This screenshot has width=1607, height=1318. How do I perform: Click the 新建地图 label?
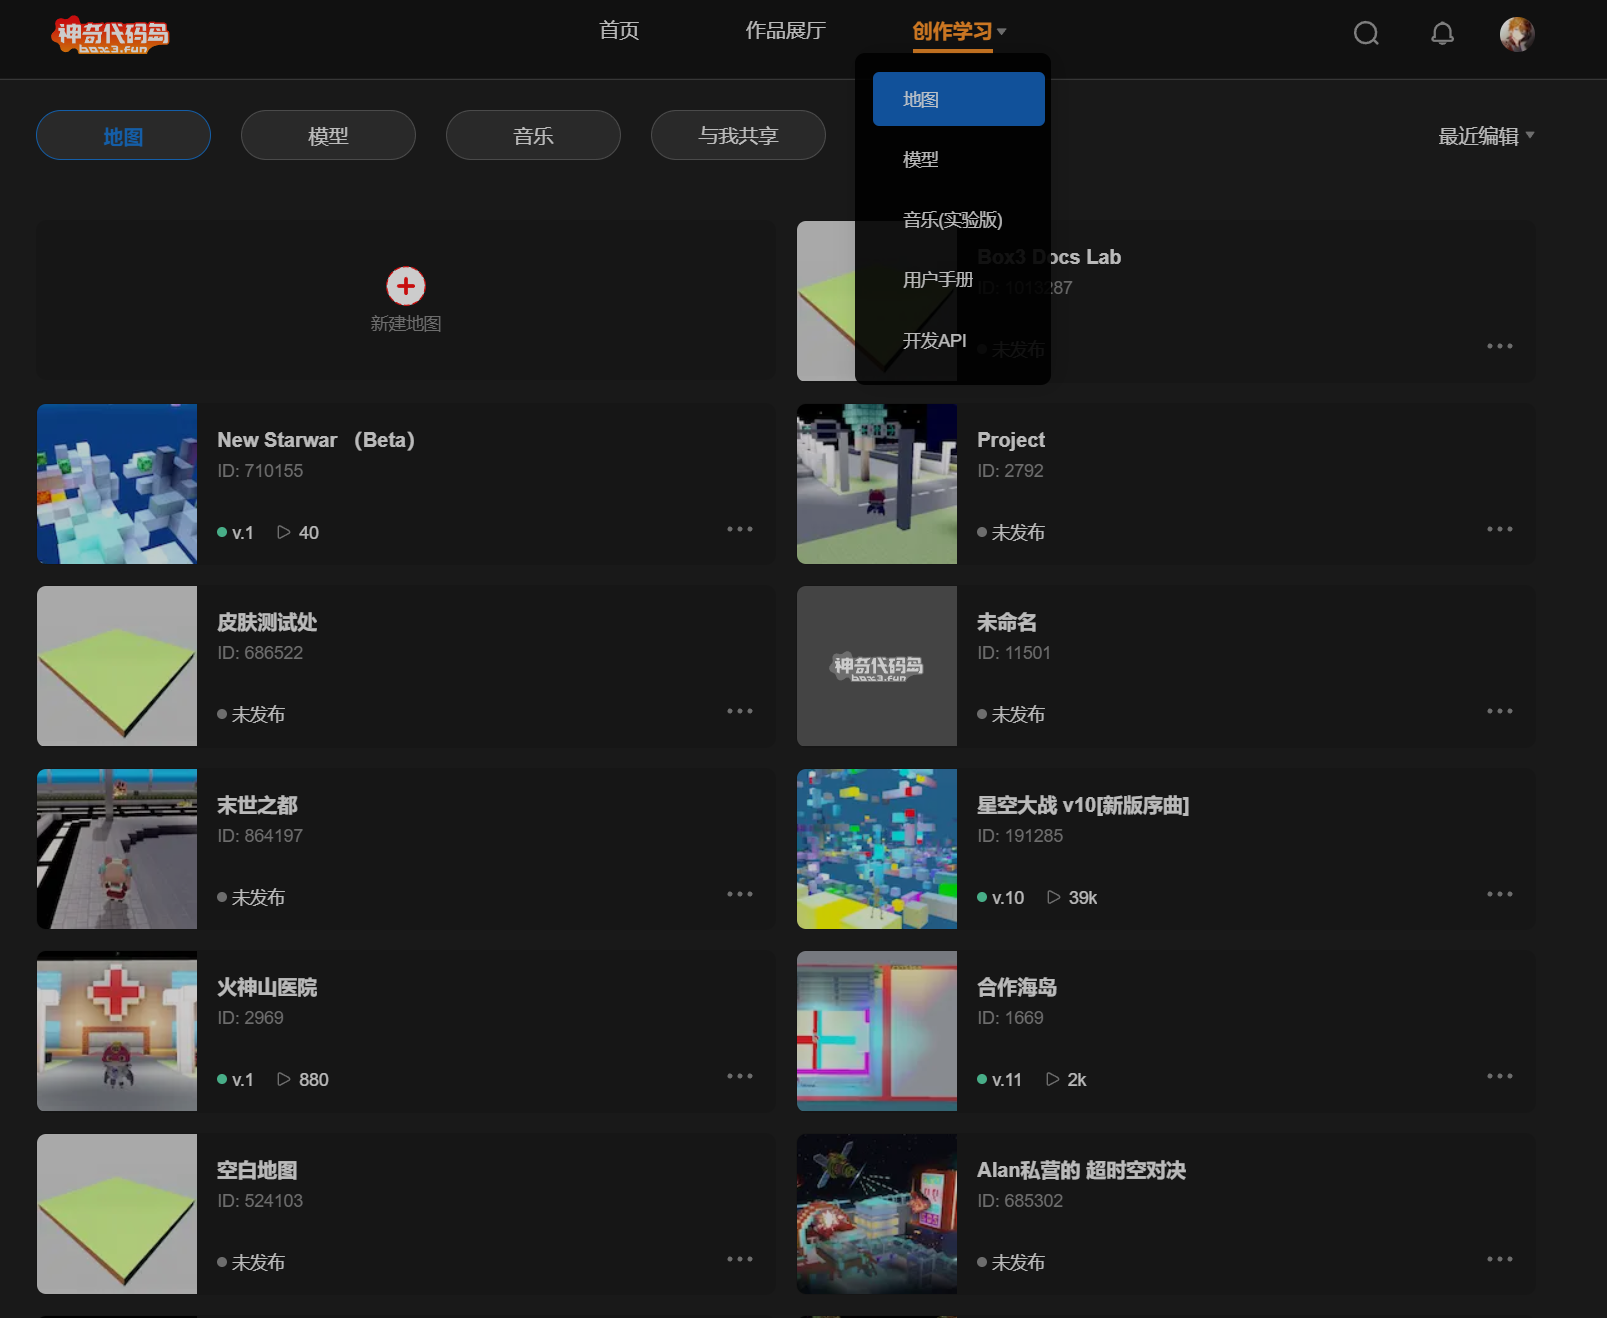pyautogui.click(x=406, y=323)
